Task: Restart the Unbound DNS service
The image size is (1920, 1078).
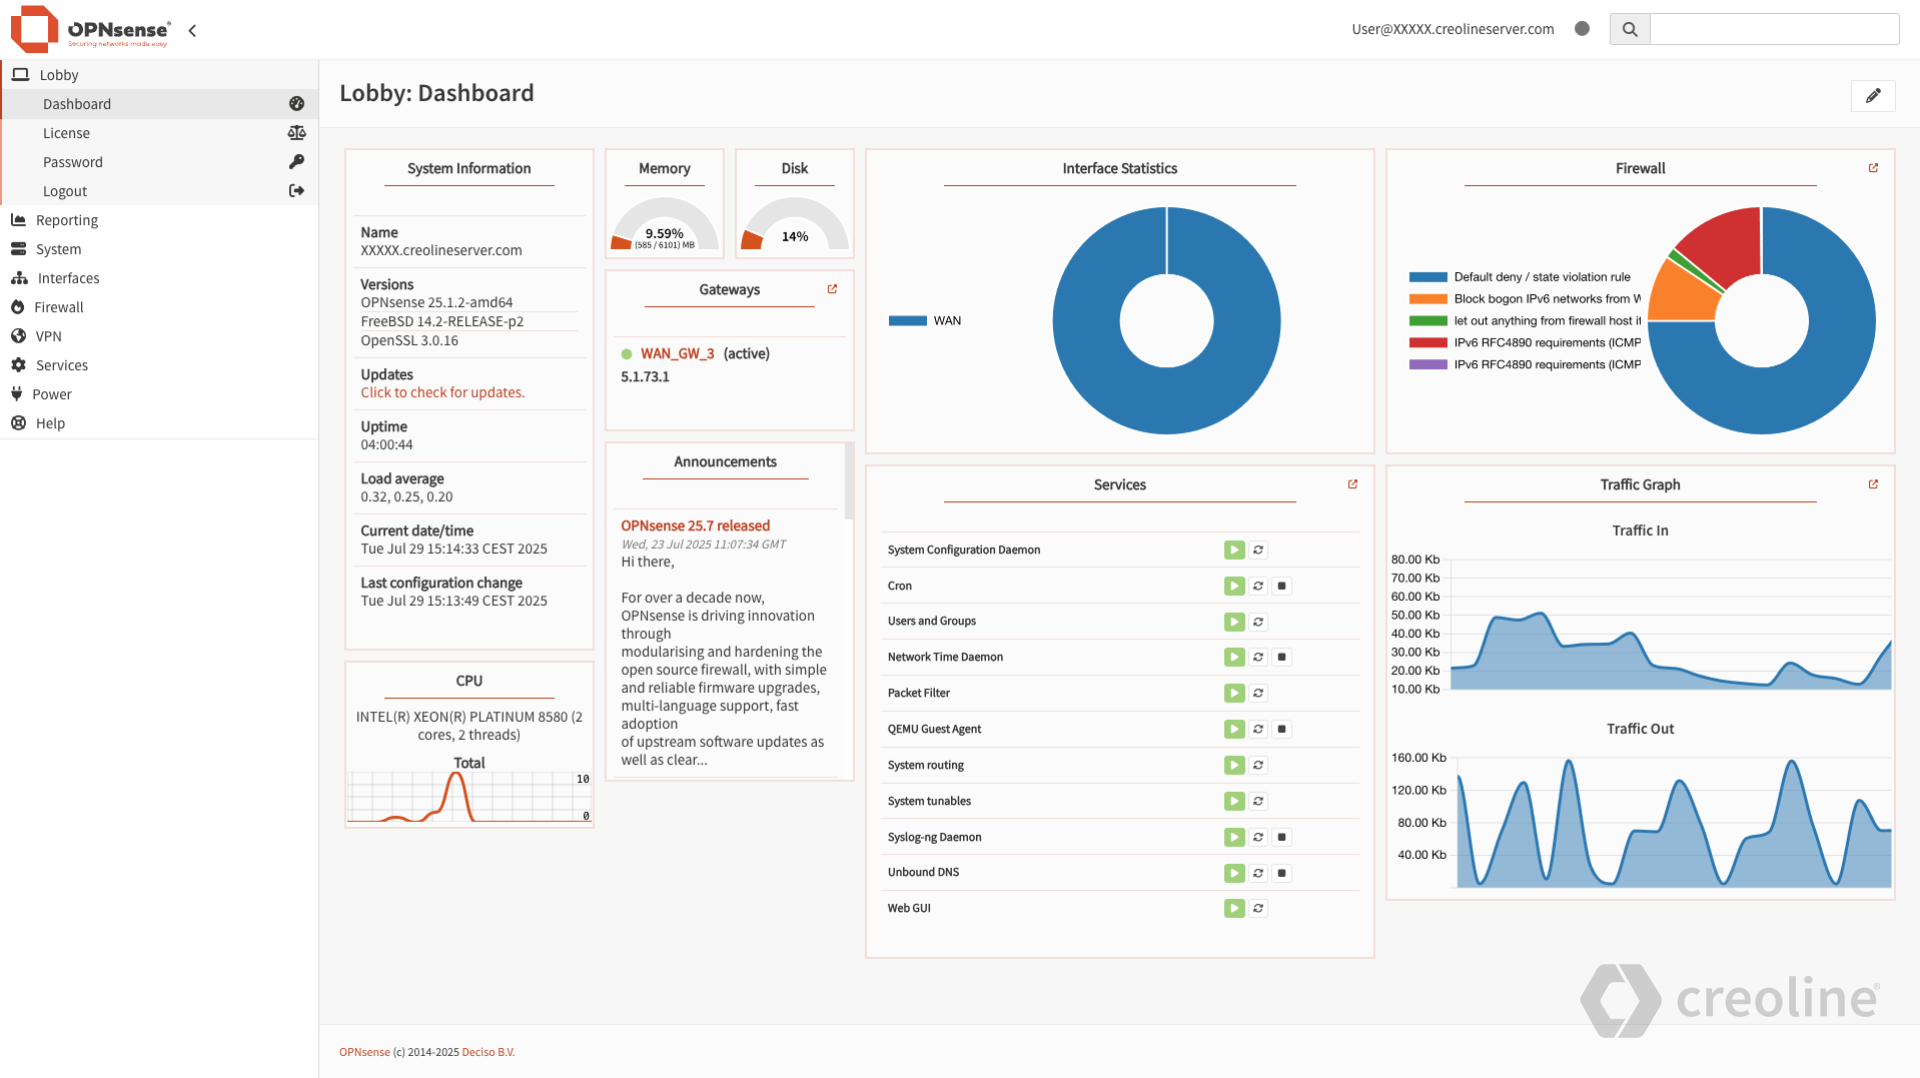Action: point(1258,873)
